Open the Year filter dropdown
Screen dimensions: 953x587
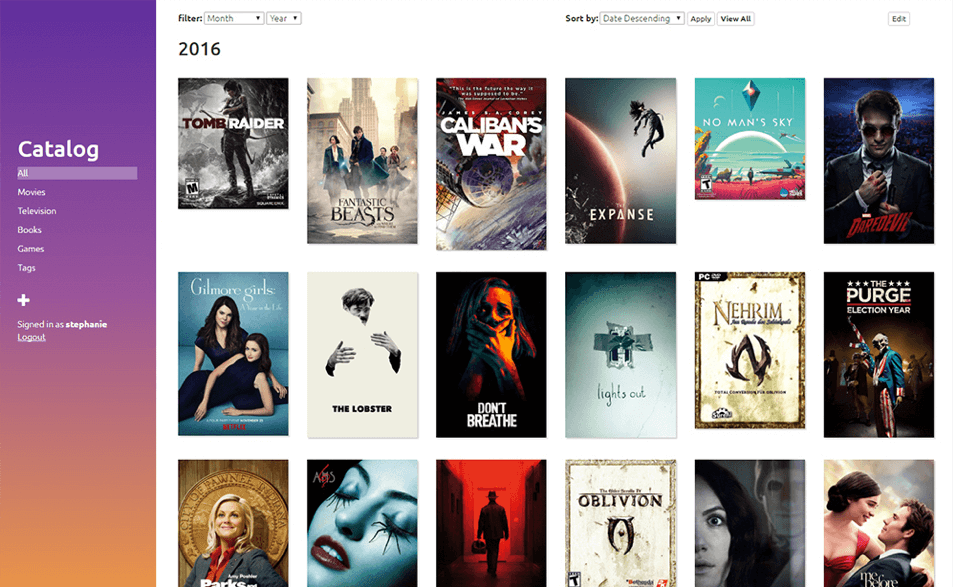coord(284,18)
